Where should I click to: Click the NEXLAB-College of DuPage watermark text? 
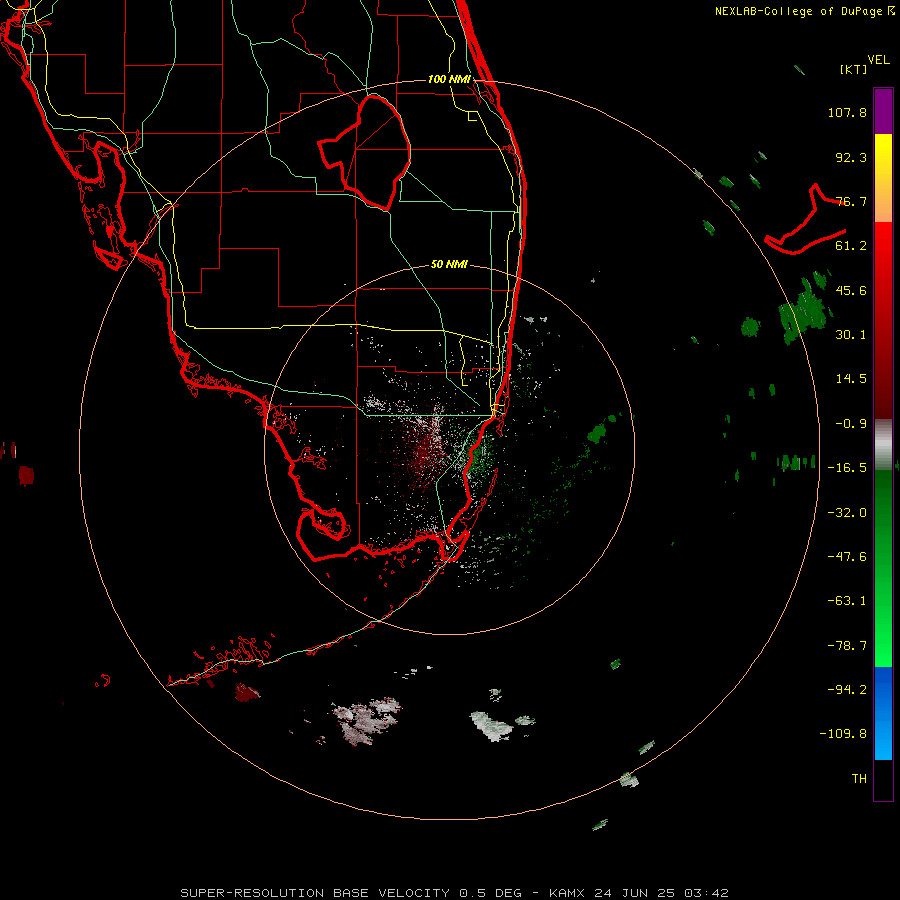pos(805,11)
